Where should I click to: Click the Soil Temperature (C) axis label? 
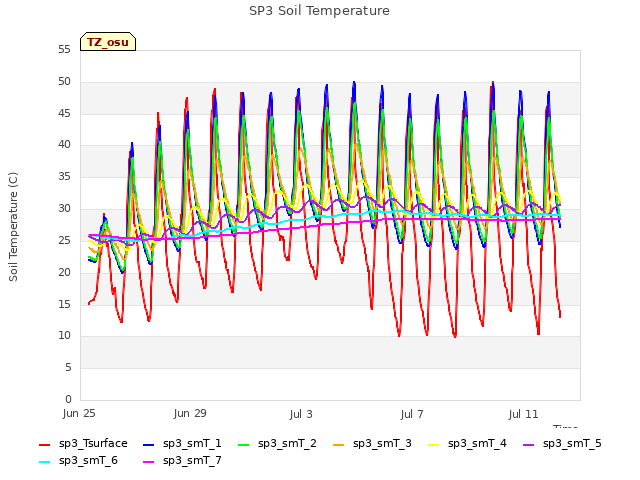tap(13, 227)
